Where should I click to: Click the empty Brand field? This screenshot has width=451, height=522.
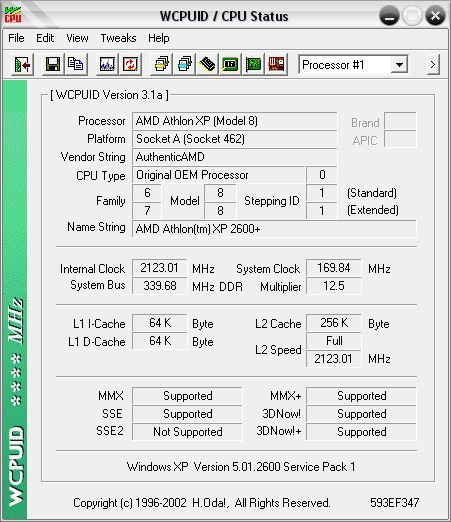point(400,121)
